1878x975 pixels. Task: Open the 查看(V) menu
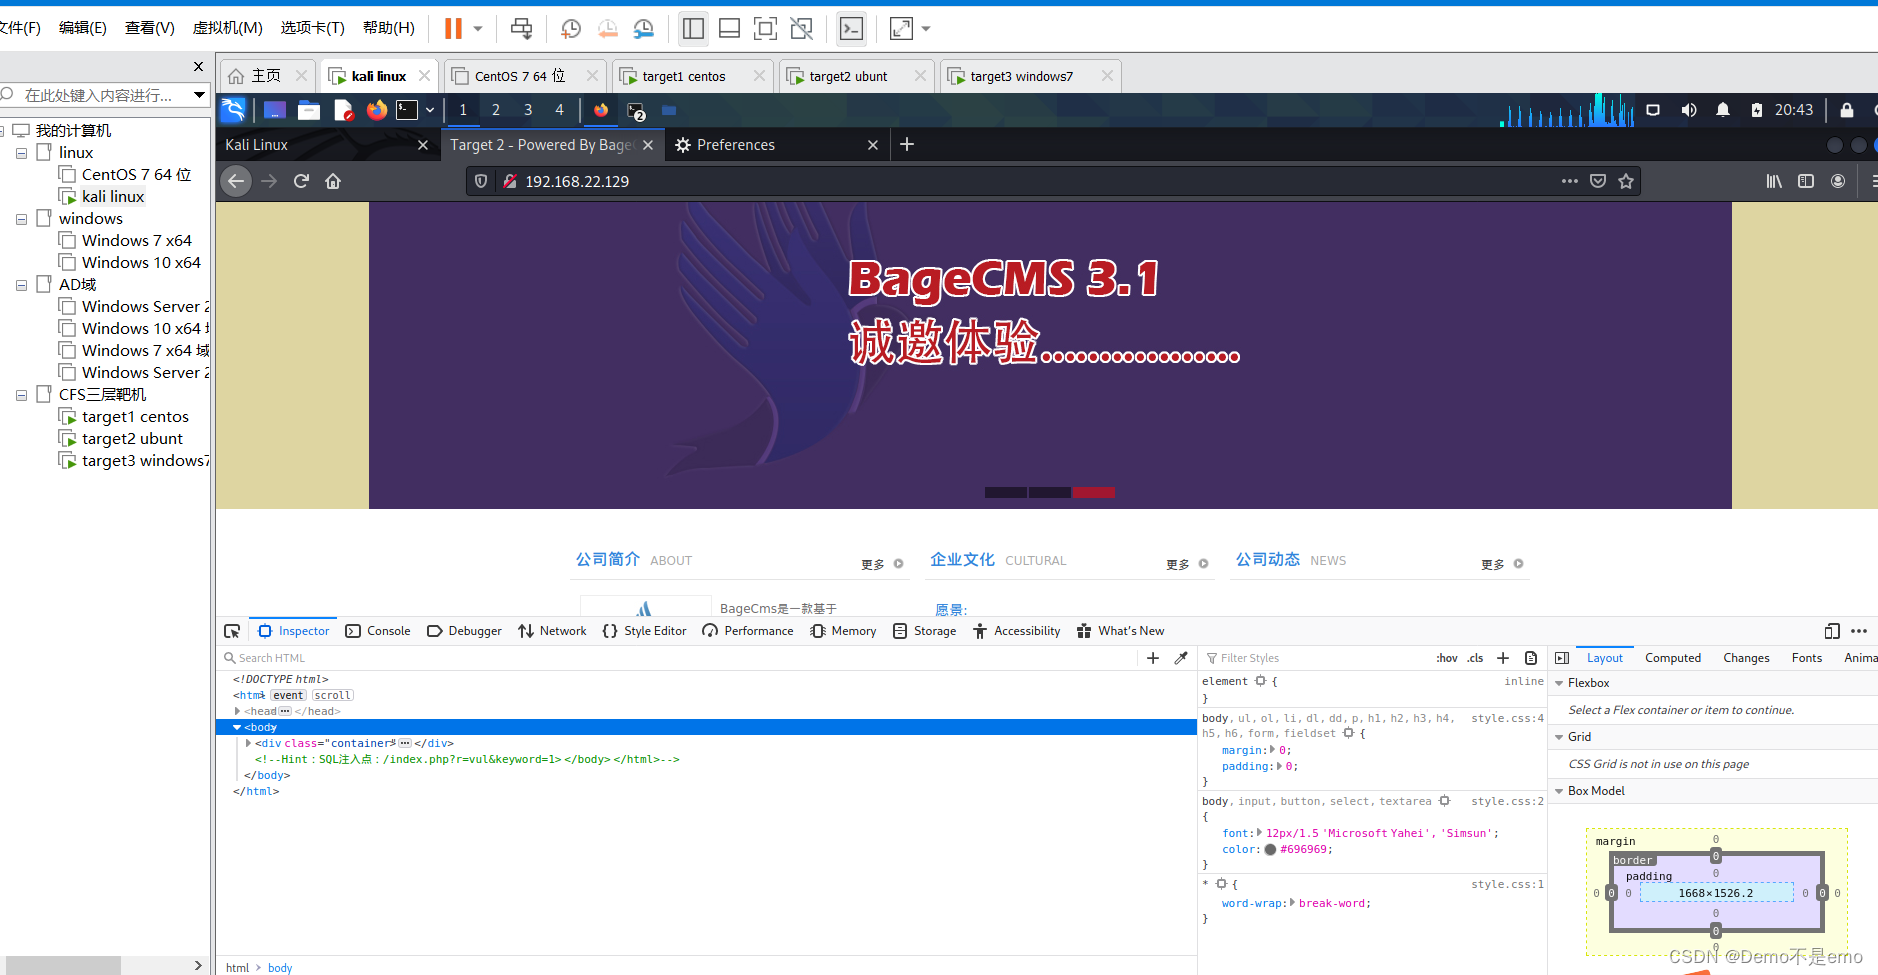pyautogui.click(x=150, y=28)
